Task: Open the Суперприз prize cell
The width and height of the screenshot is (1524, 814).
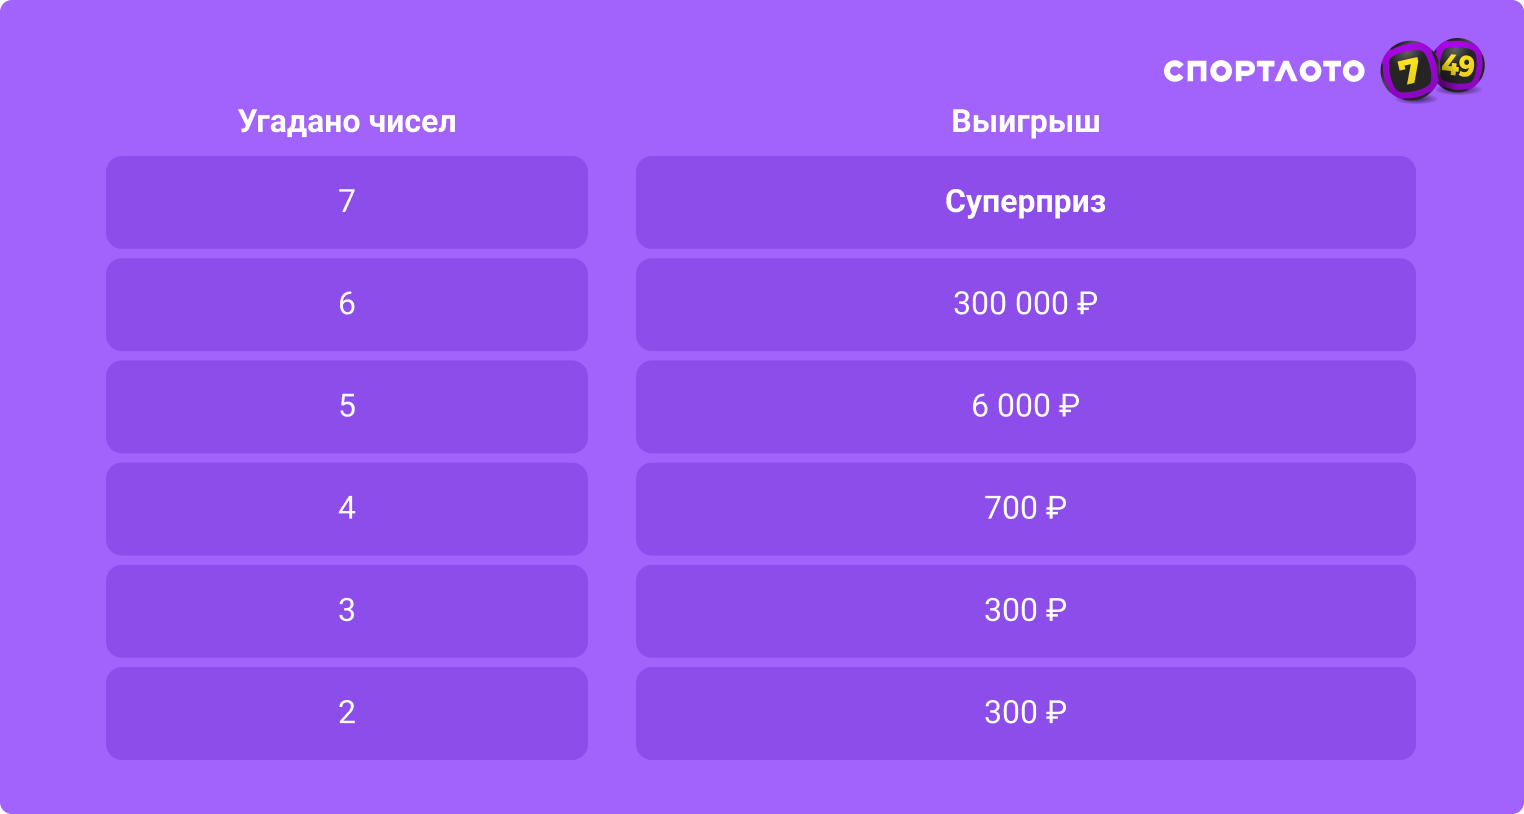Action: [1025, 202]
